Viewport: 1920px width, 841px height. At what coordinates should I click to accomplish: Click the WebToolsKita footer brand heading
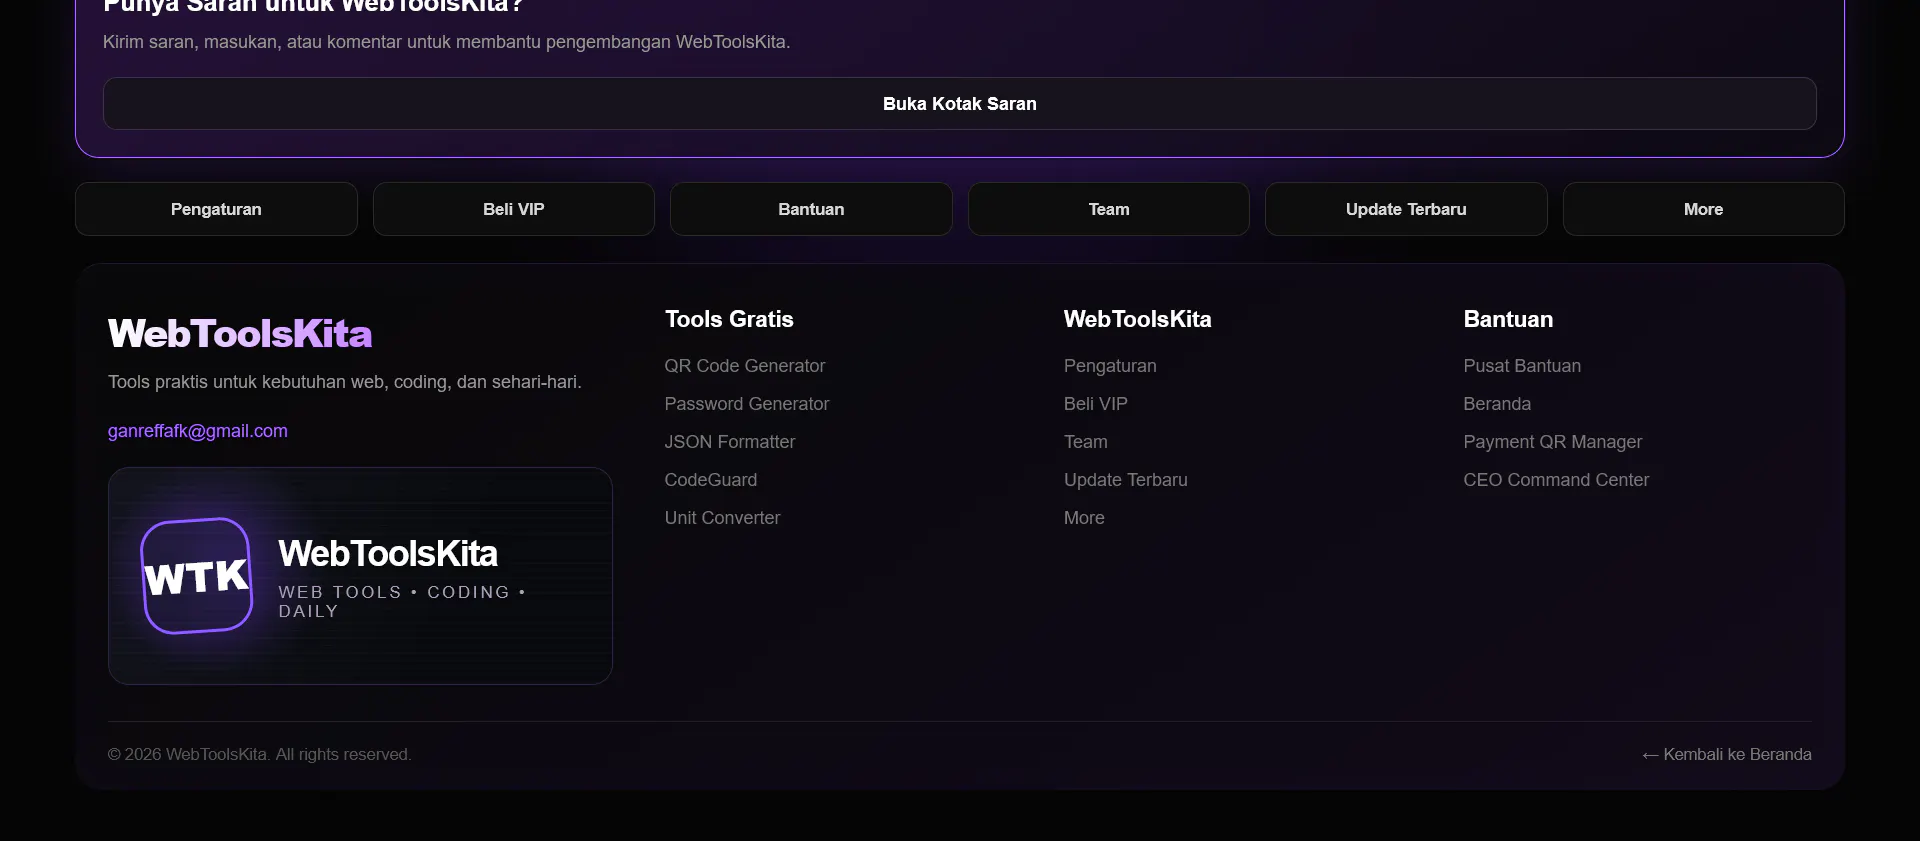point(240,333)
